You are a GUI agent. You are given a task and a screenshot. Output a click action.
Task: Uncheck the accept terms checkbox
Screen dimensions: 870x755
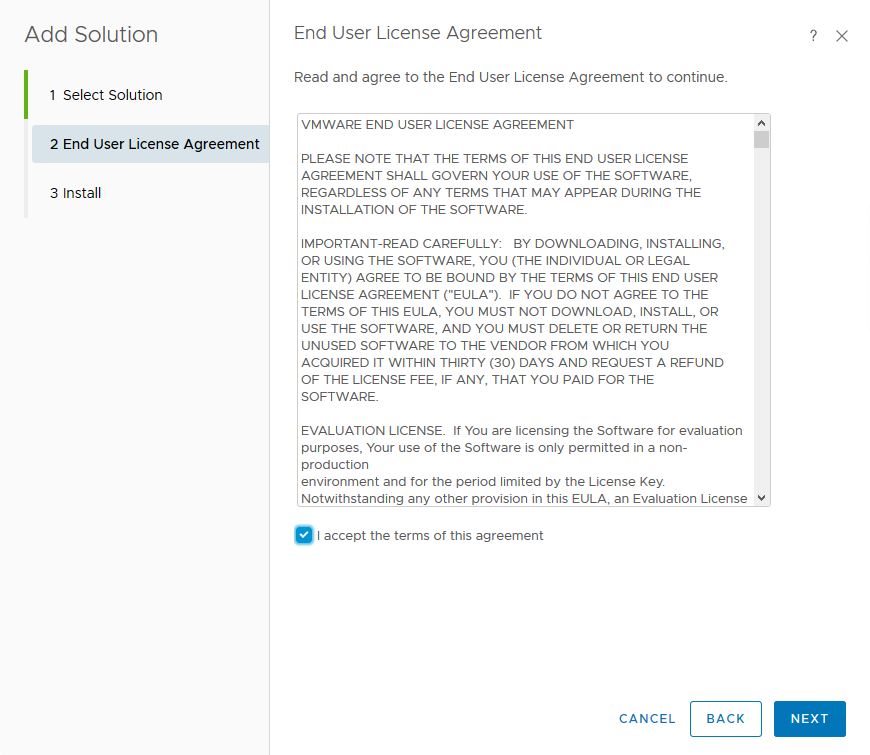(304, 535)
